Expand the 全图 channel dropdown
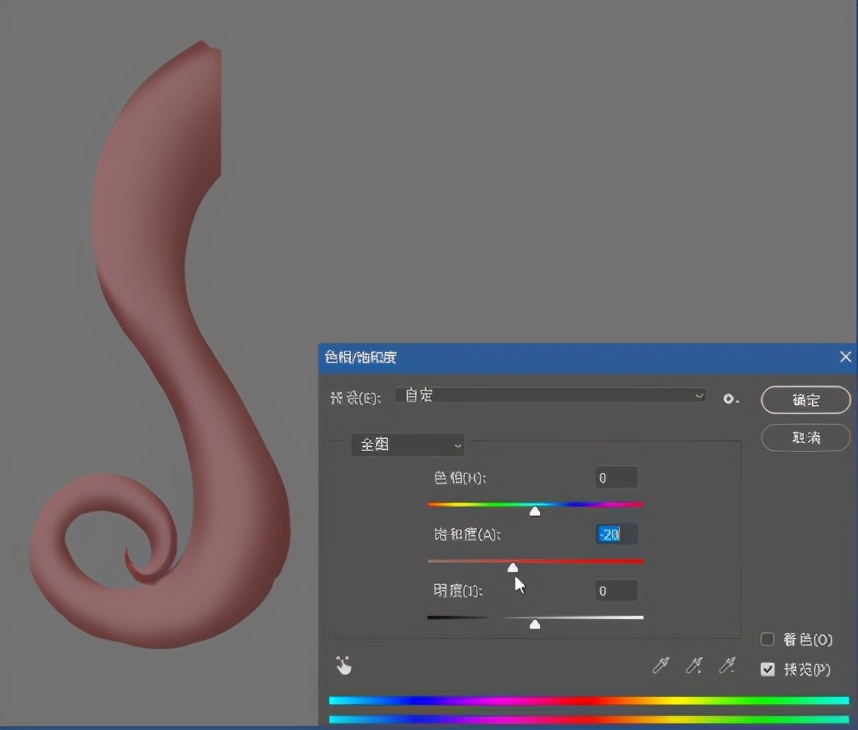 pos(408,444)
